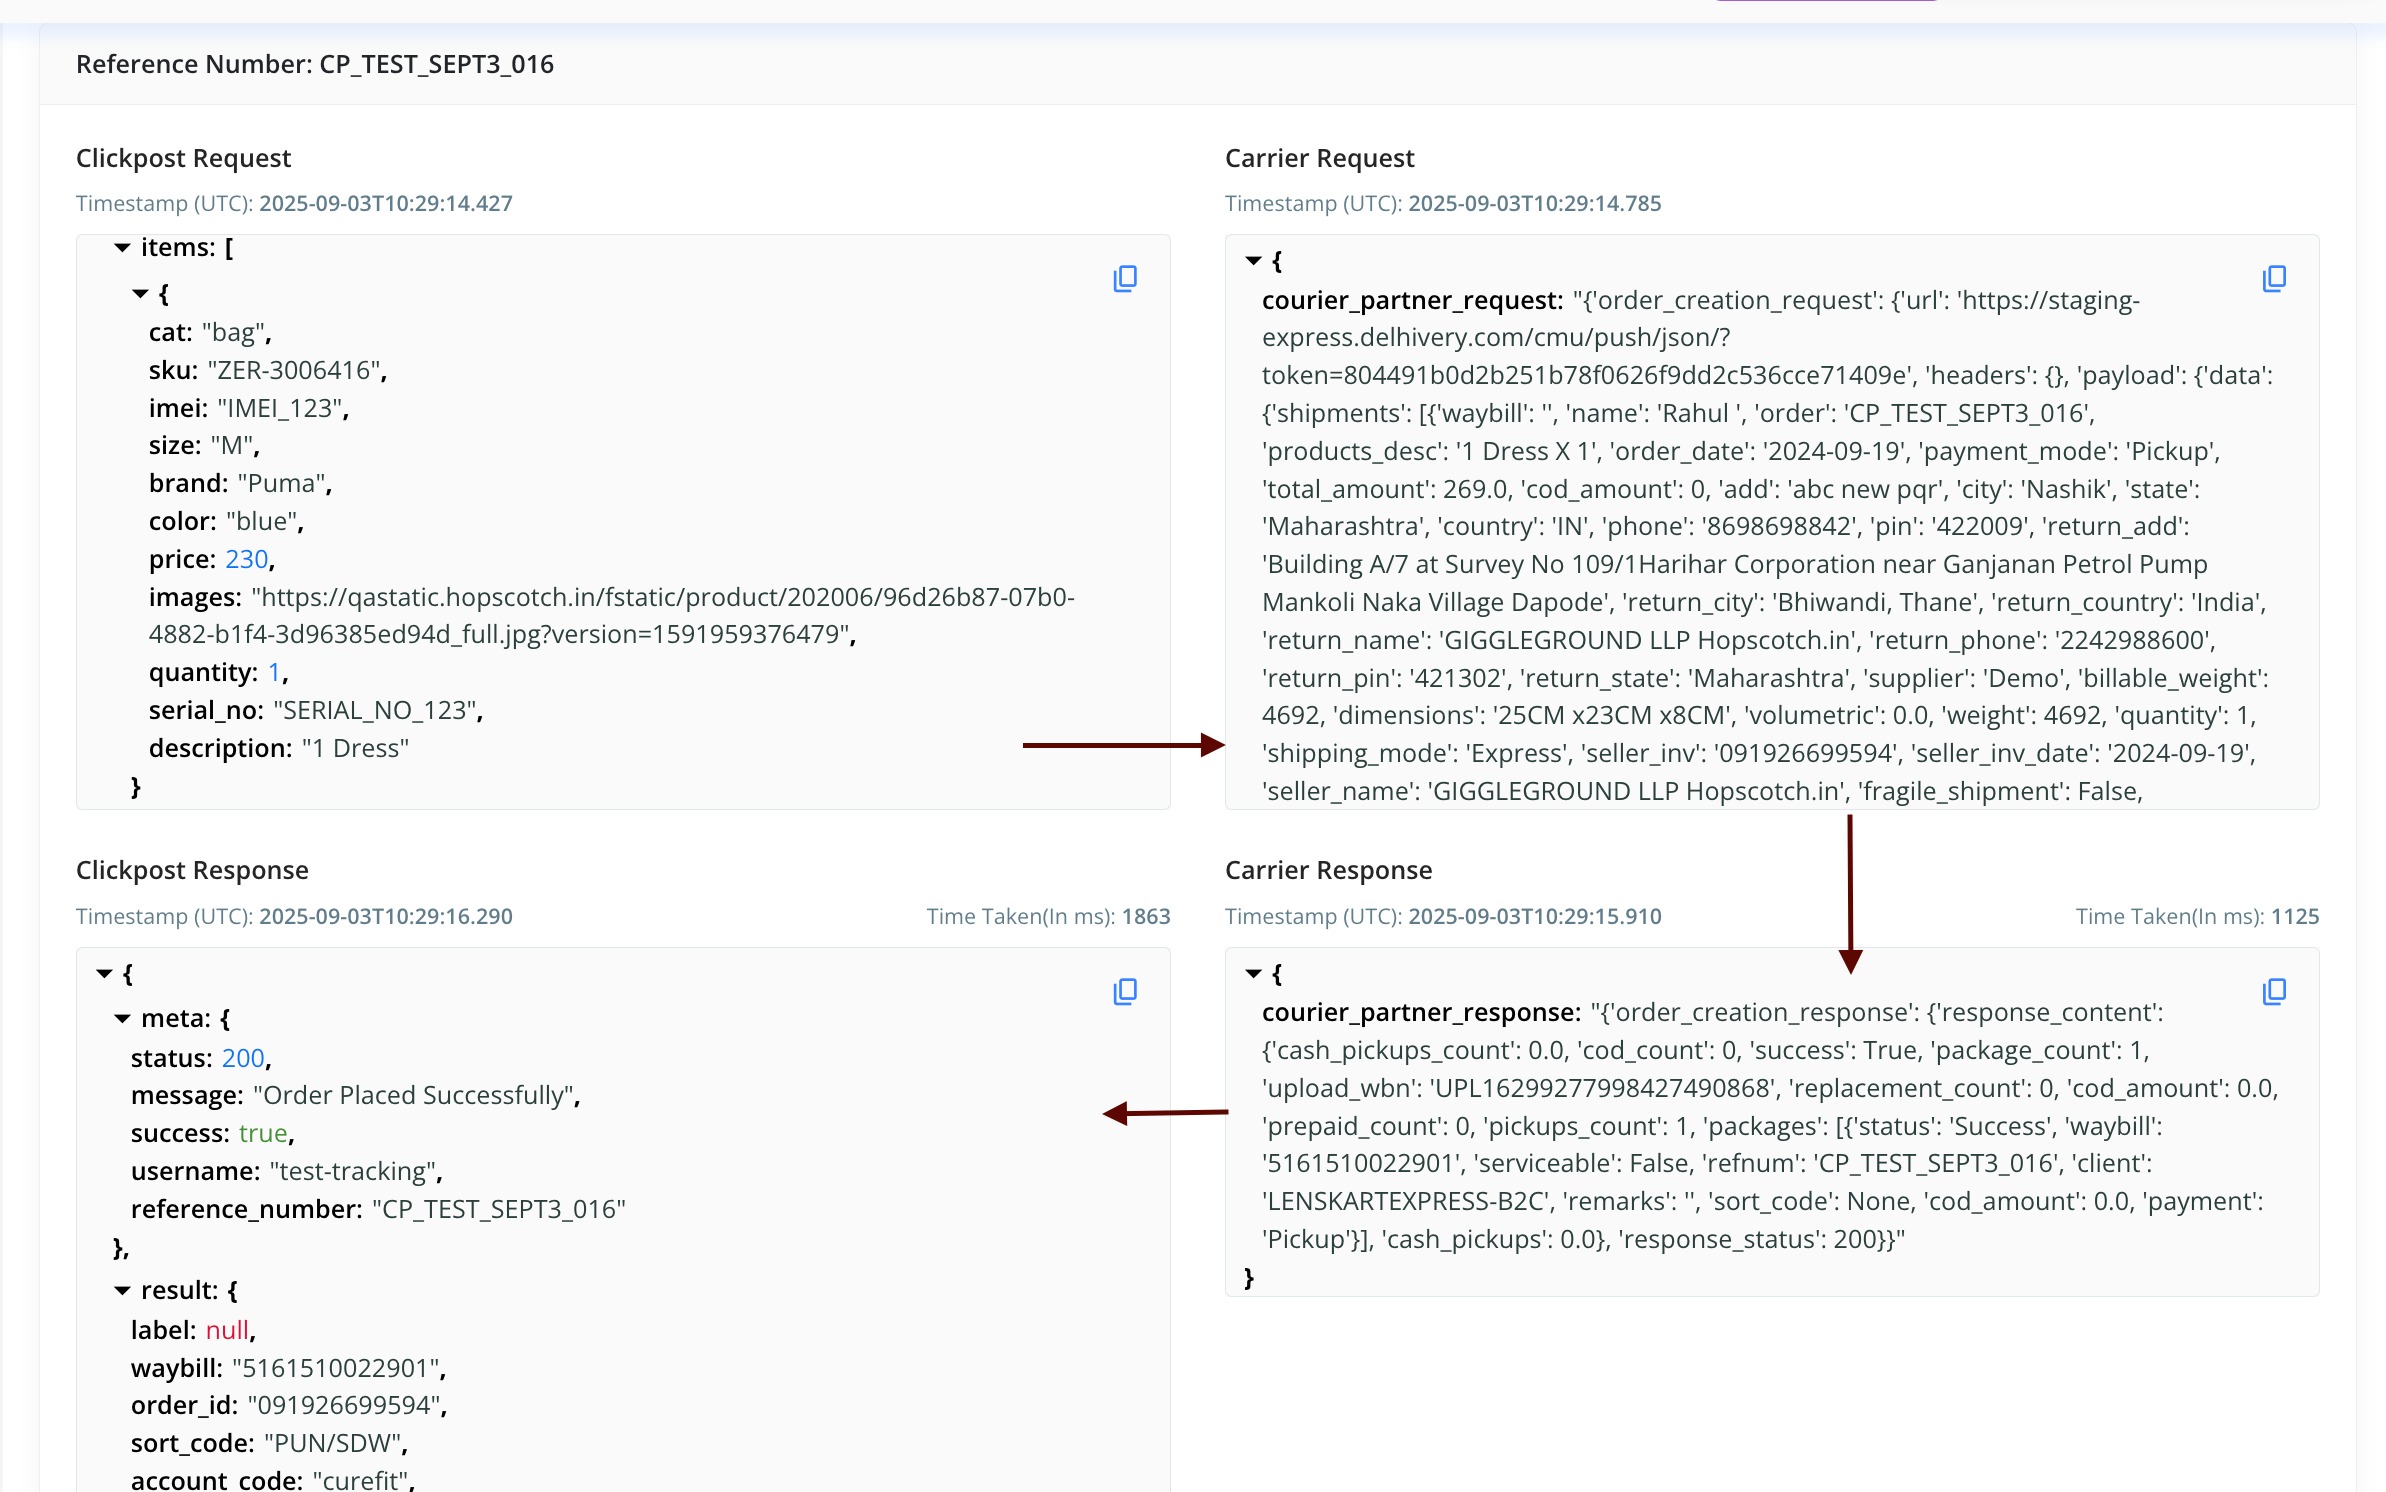The width and height of the screenshot is (2386, 1492).
Task: Click the price value 230
Action: pos(246,560)
